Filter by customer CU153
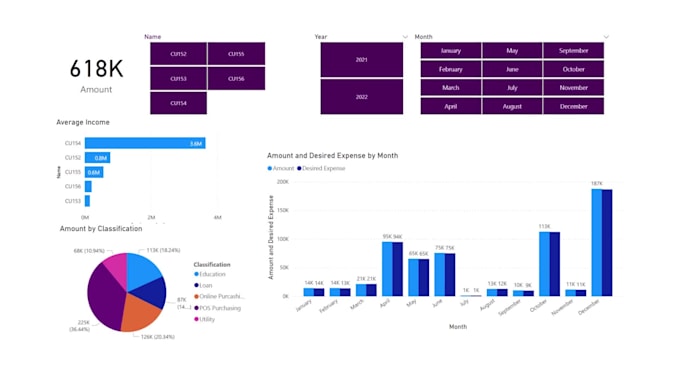 click(x=179, y=79)
